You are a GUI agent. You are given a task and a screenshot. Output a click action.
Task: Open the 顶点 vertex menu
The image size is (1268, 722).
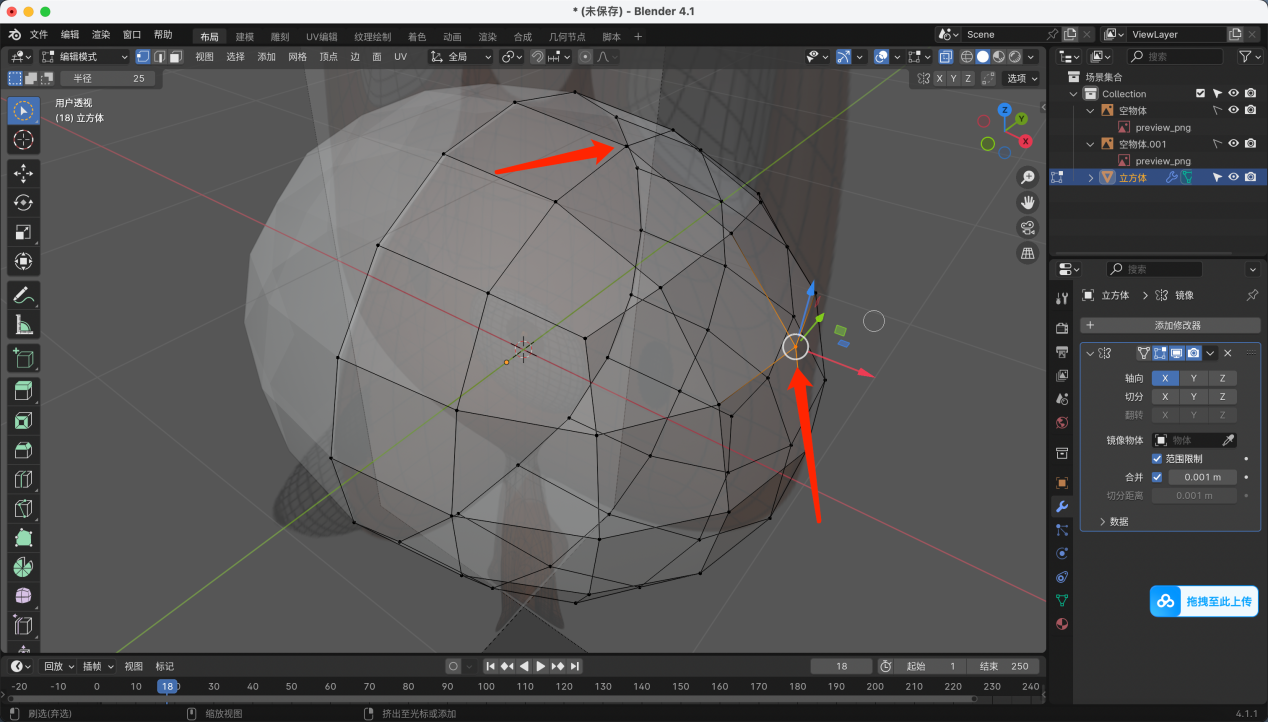[x=328, y=57]
